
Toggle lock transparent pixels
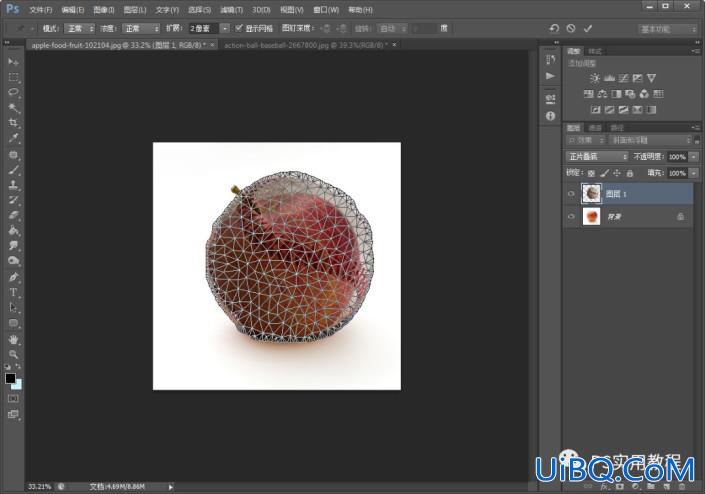point(591,173)
